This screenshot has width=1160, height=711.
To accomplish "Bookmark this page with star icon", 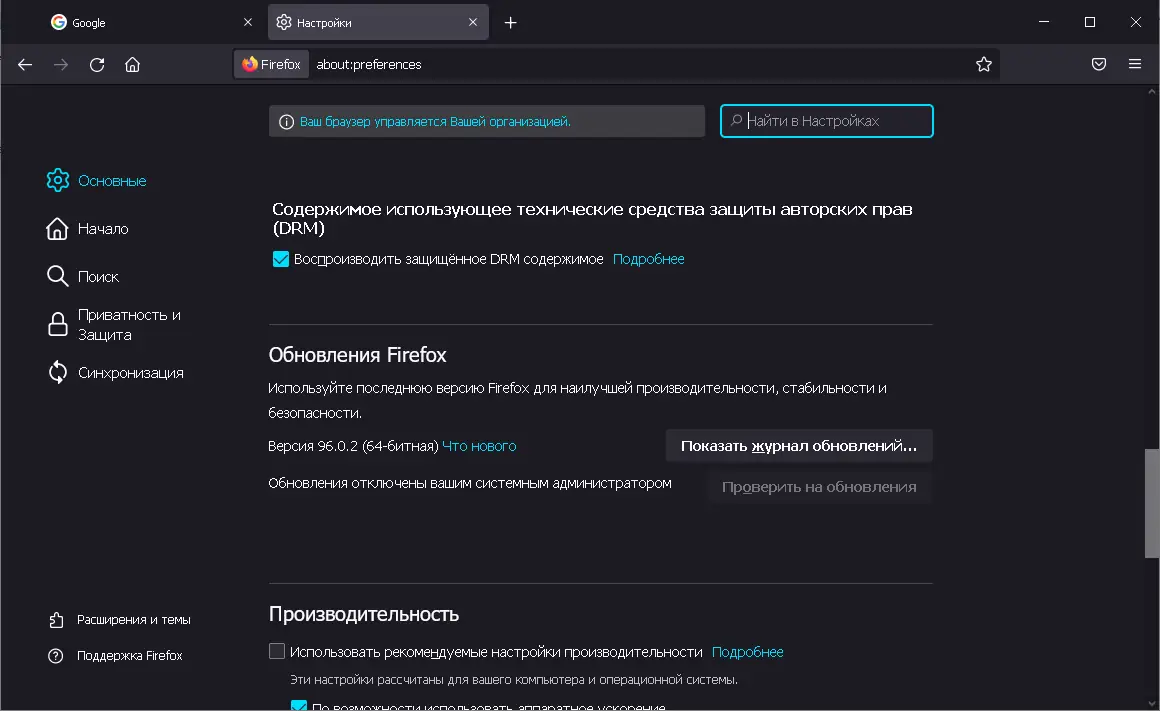I will click(983, 64).
